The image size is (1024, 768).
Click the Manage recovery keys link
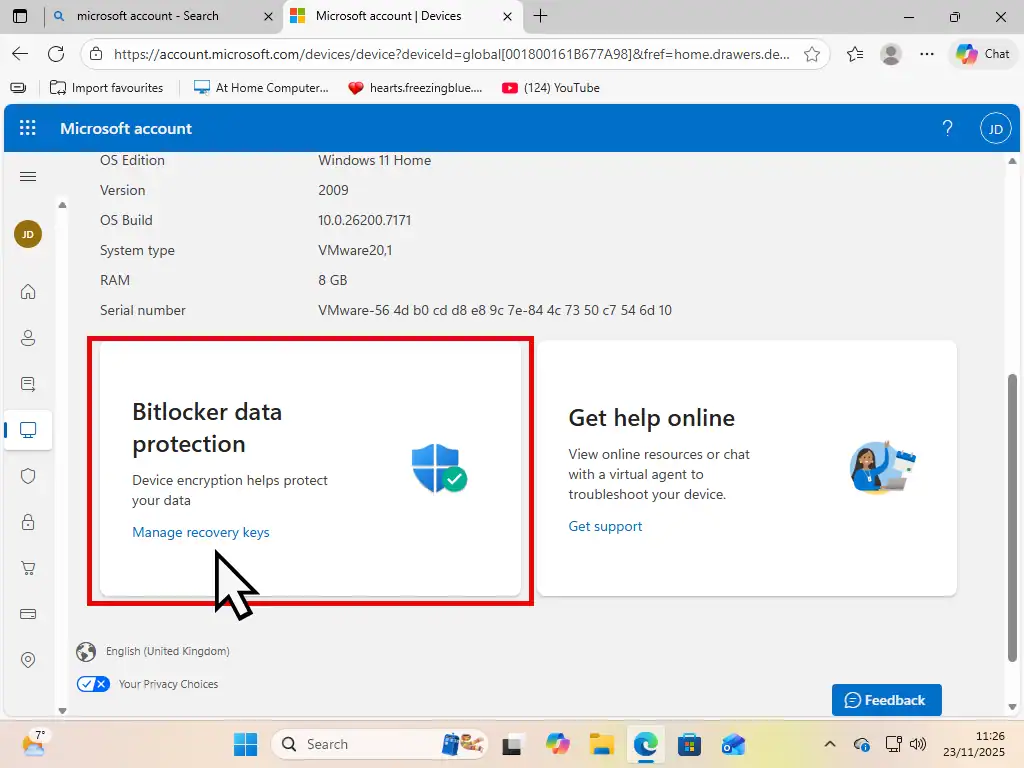click(x=200, y=532)
